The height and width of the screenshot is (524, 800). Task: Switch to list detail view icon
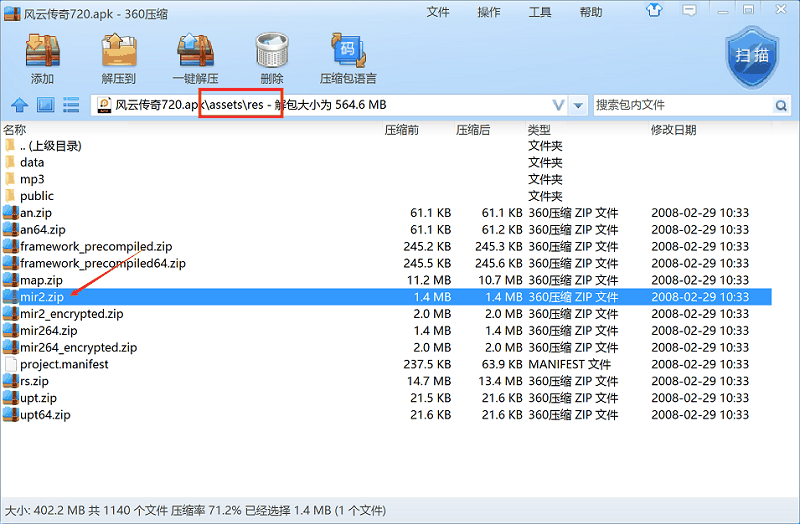pyautogui.click(x=71, y=105)
